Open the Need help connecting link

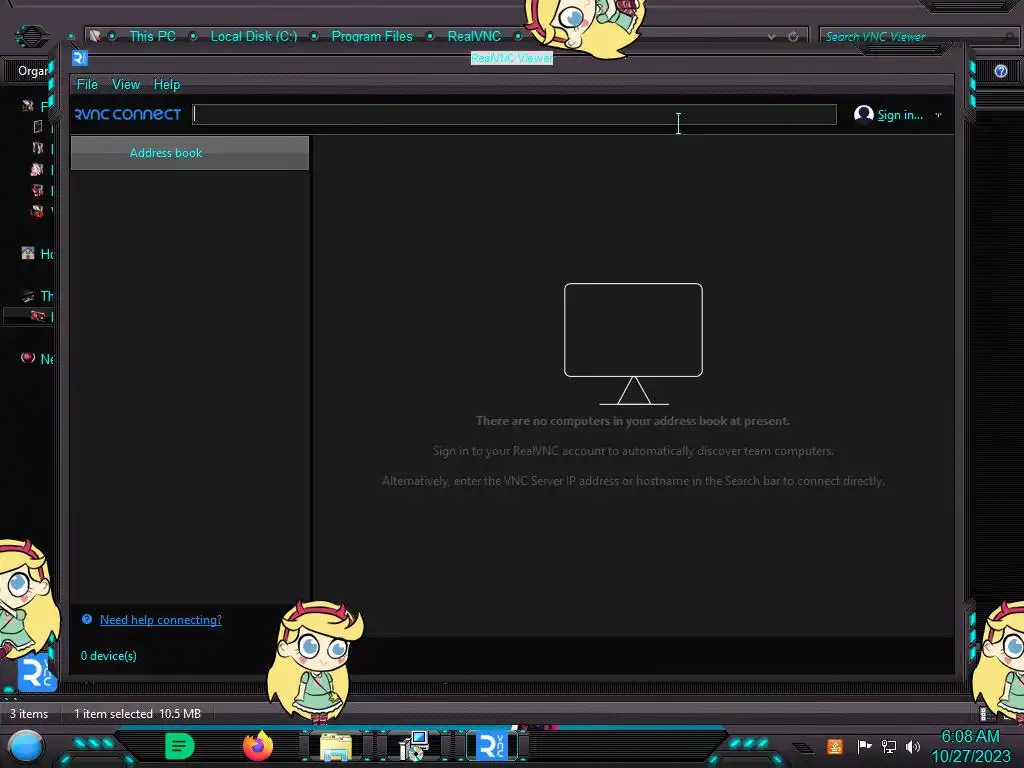(x=161, y=620)
